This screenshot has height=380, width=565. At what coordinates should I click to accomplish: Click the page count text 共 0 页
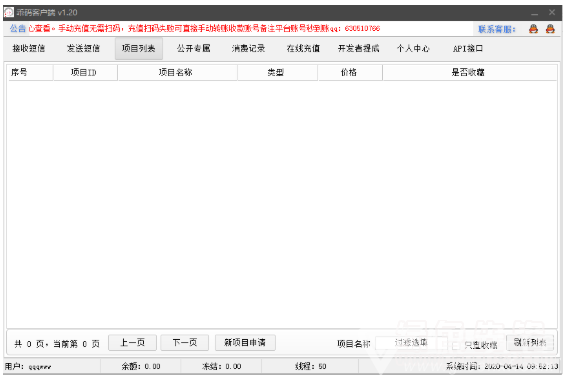coord(29,344)
